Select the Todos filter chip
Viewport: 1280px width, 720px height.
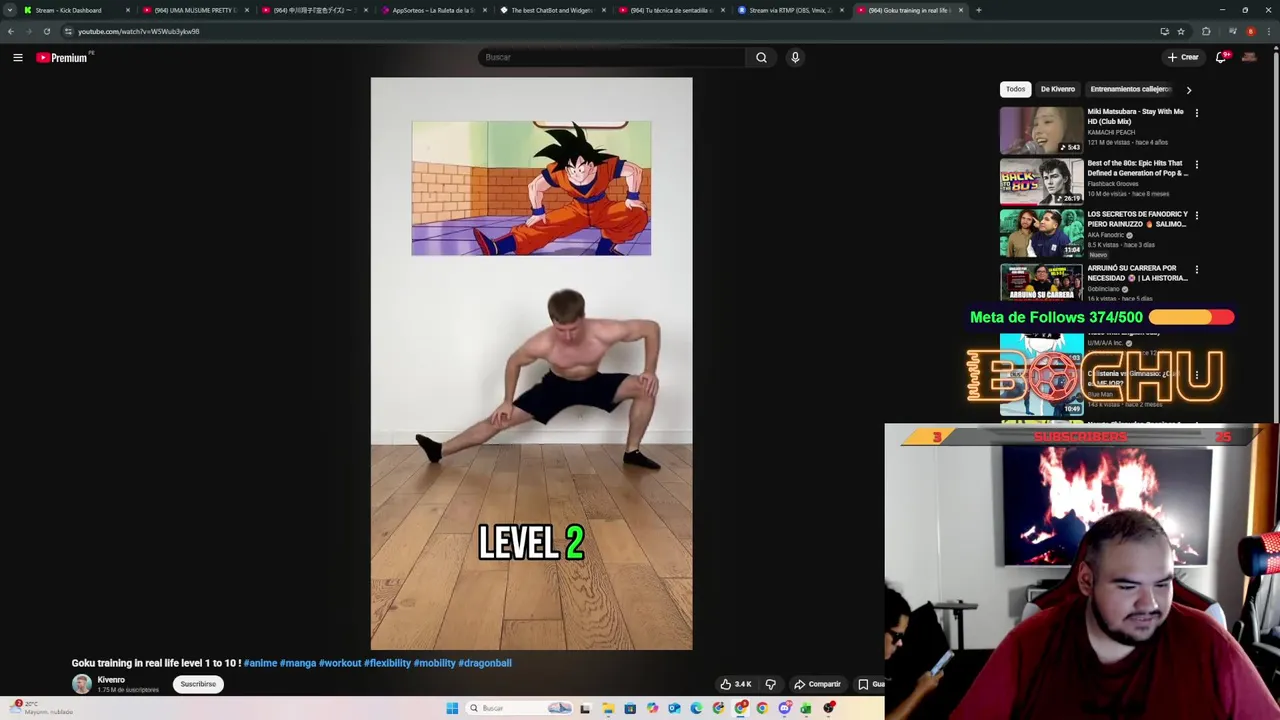tap(1015, 89)
